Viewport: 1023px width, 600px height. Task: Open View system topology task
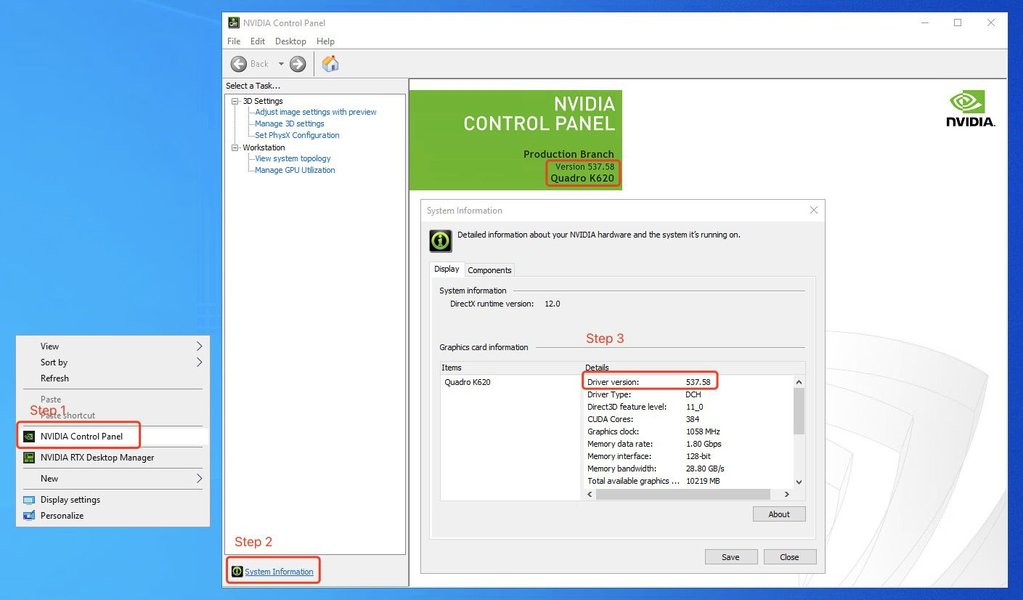pos(293,158)
